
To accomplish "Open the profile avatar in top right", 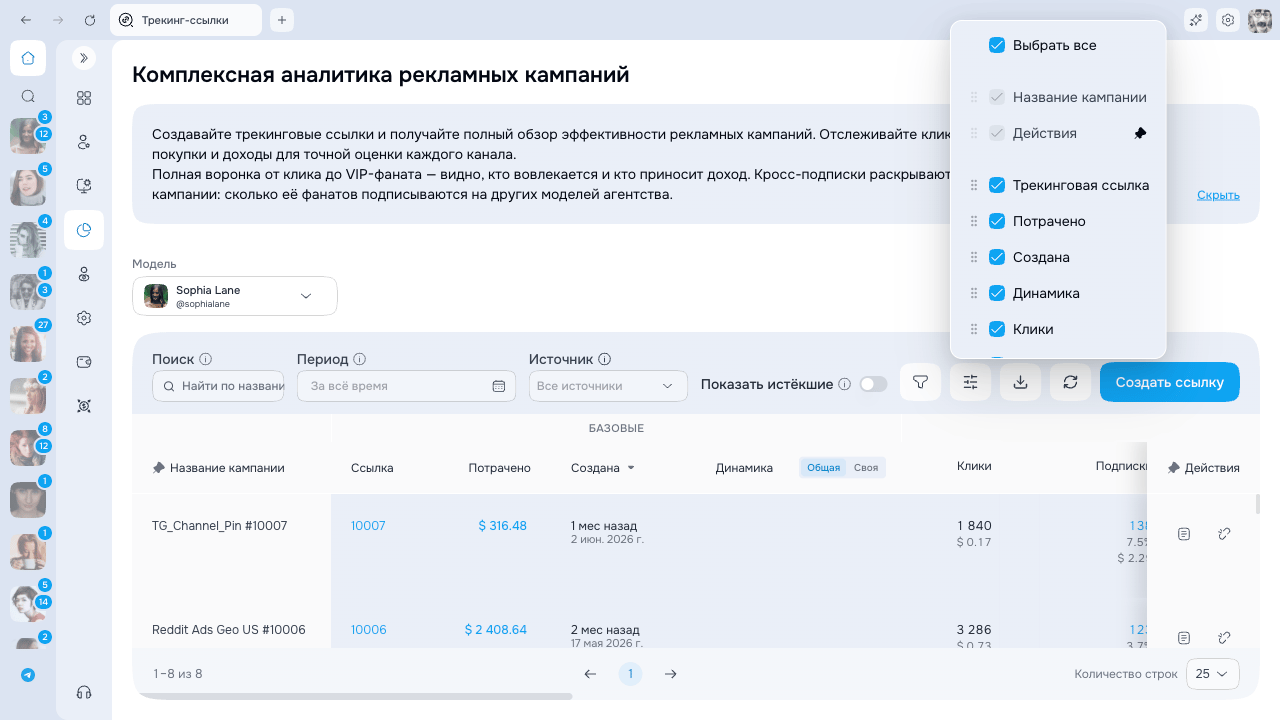I will pyautogui.click(x=1260, y=20).
